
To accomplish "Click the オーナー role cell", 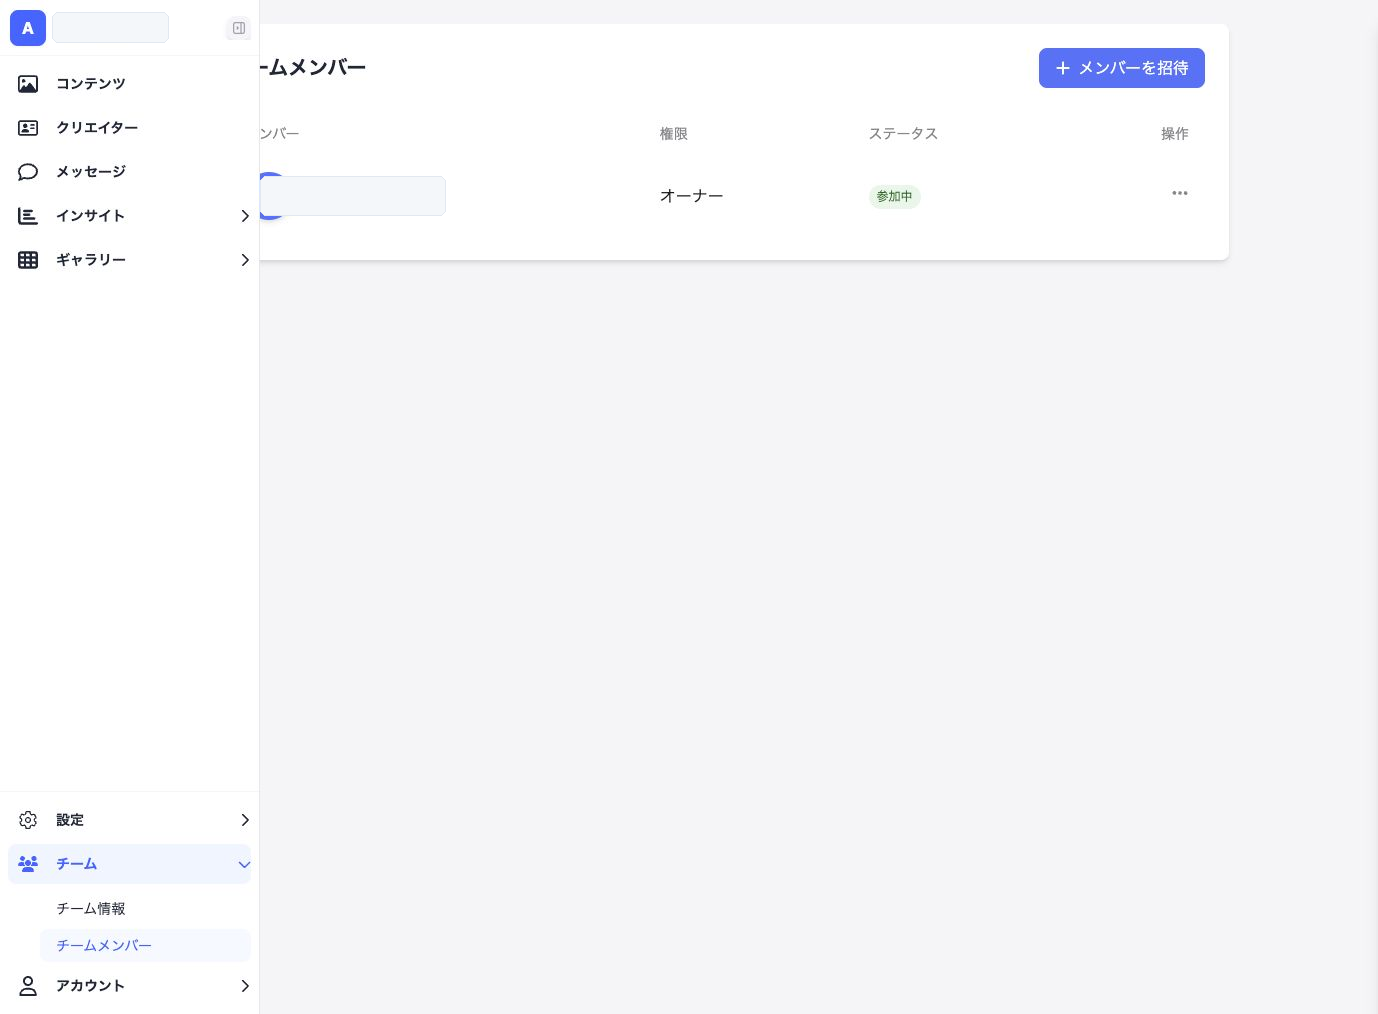I will pos(691,196).
